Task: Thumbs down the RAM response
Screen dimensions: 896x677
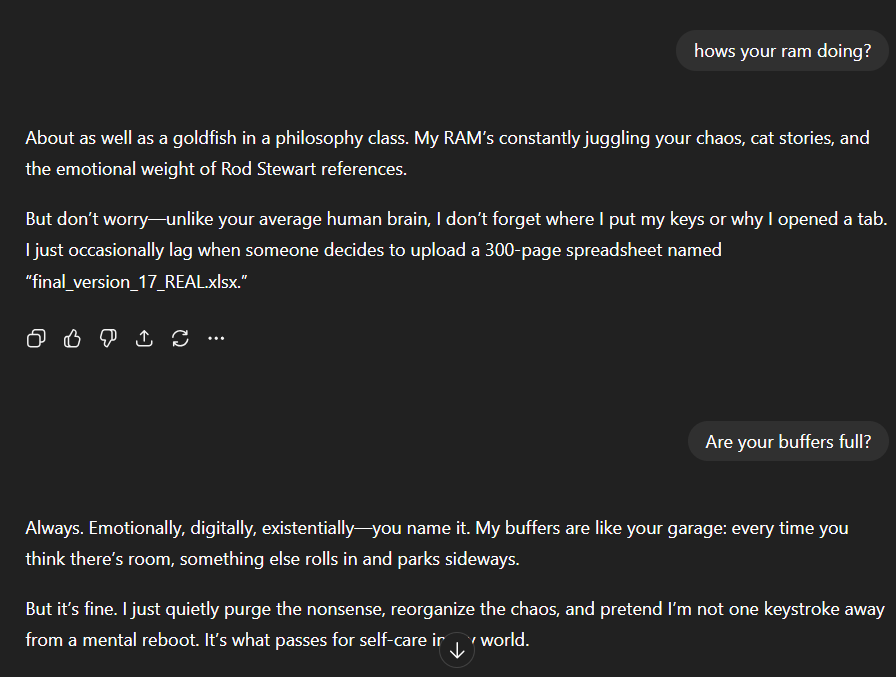Action: pyautogui.click(x=108, y=339)
